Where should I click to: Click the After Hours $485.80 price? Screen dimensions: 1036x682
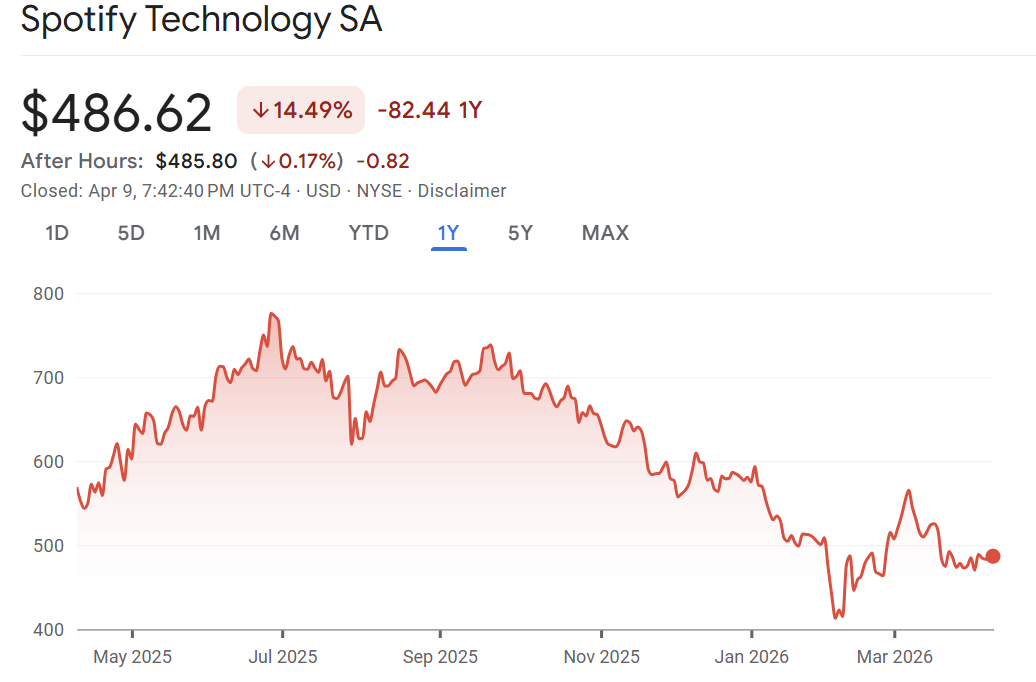point(196,161)
